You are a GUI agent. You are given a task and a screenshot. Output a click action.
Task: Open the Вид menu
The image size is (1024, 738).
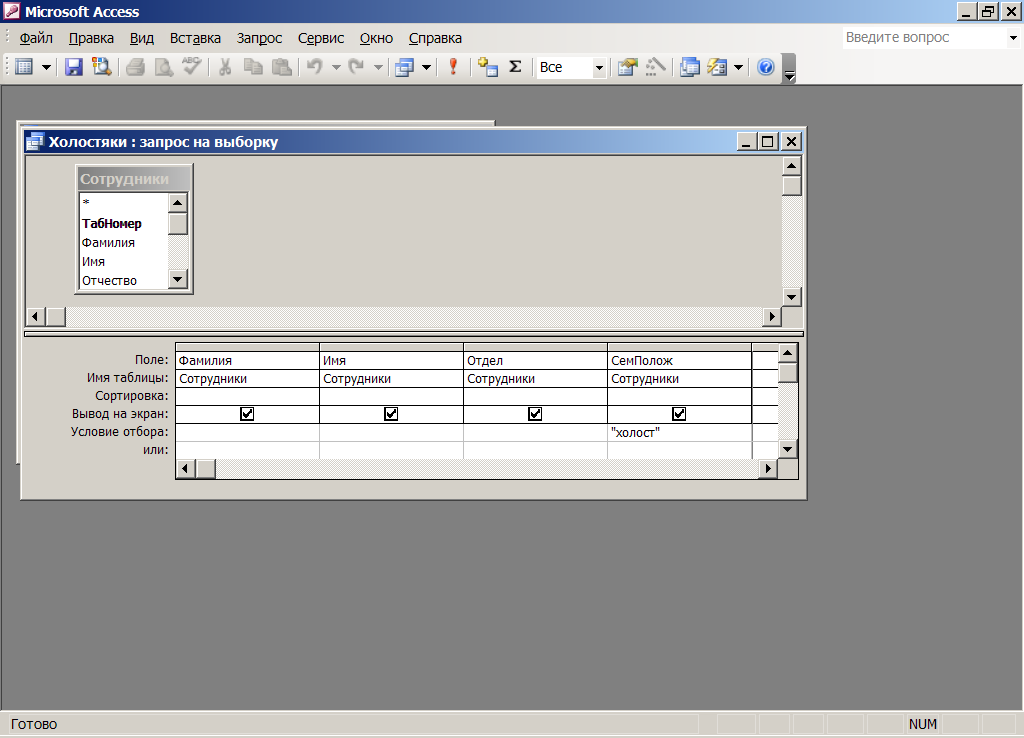[142, 38]
